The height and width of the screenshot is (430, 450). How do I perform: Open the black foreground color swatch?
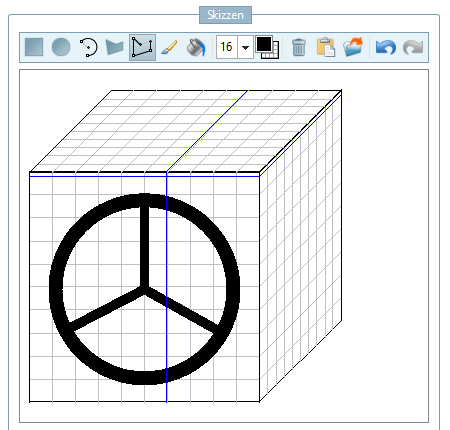coord(264,44)
